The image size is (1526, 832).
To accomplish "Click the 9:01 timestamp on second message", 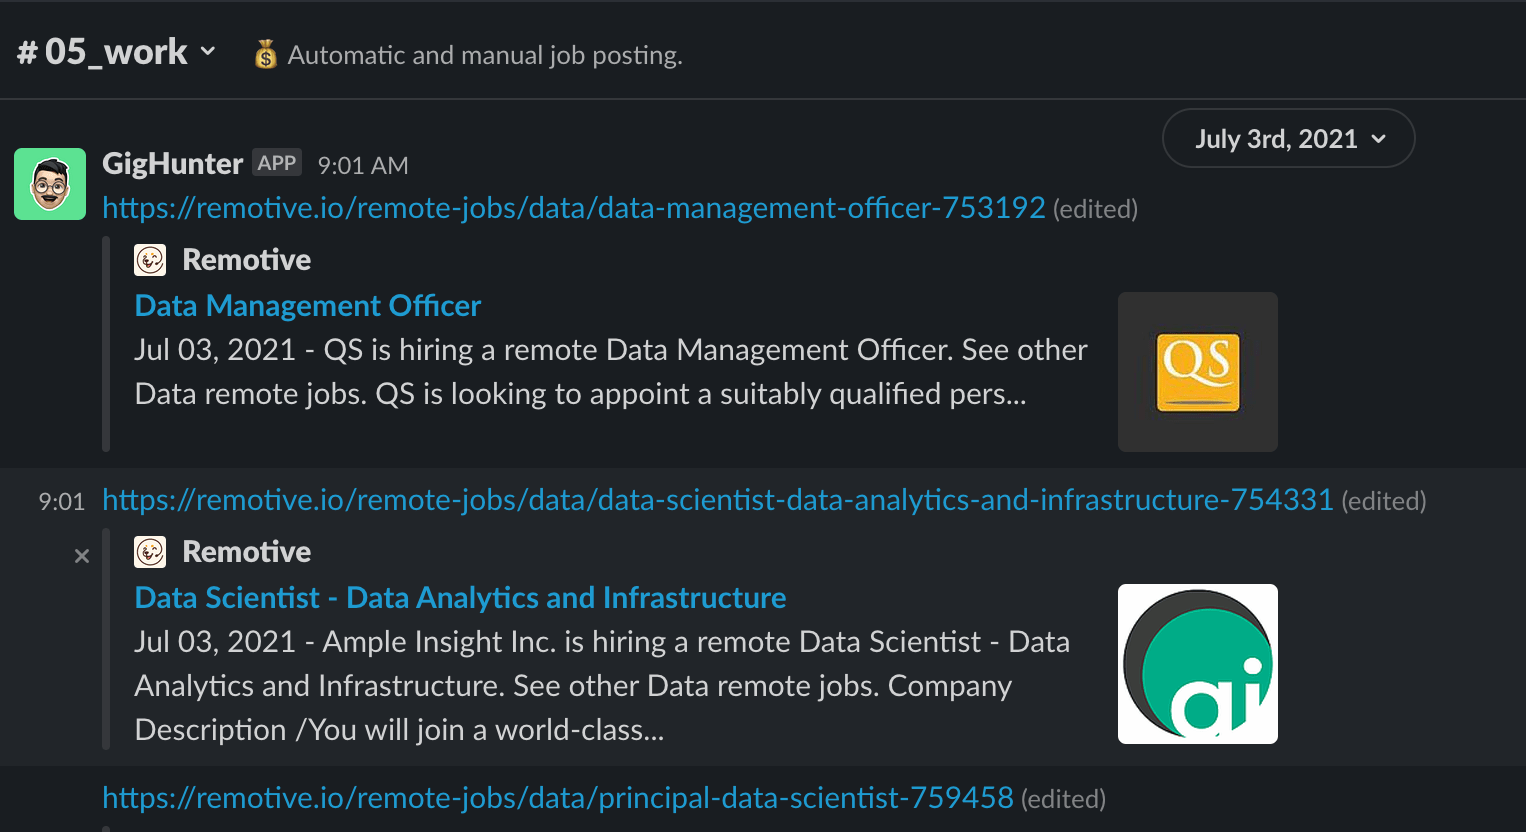I will click(x=62, y=501).
